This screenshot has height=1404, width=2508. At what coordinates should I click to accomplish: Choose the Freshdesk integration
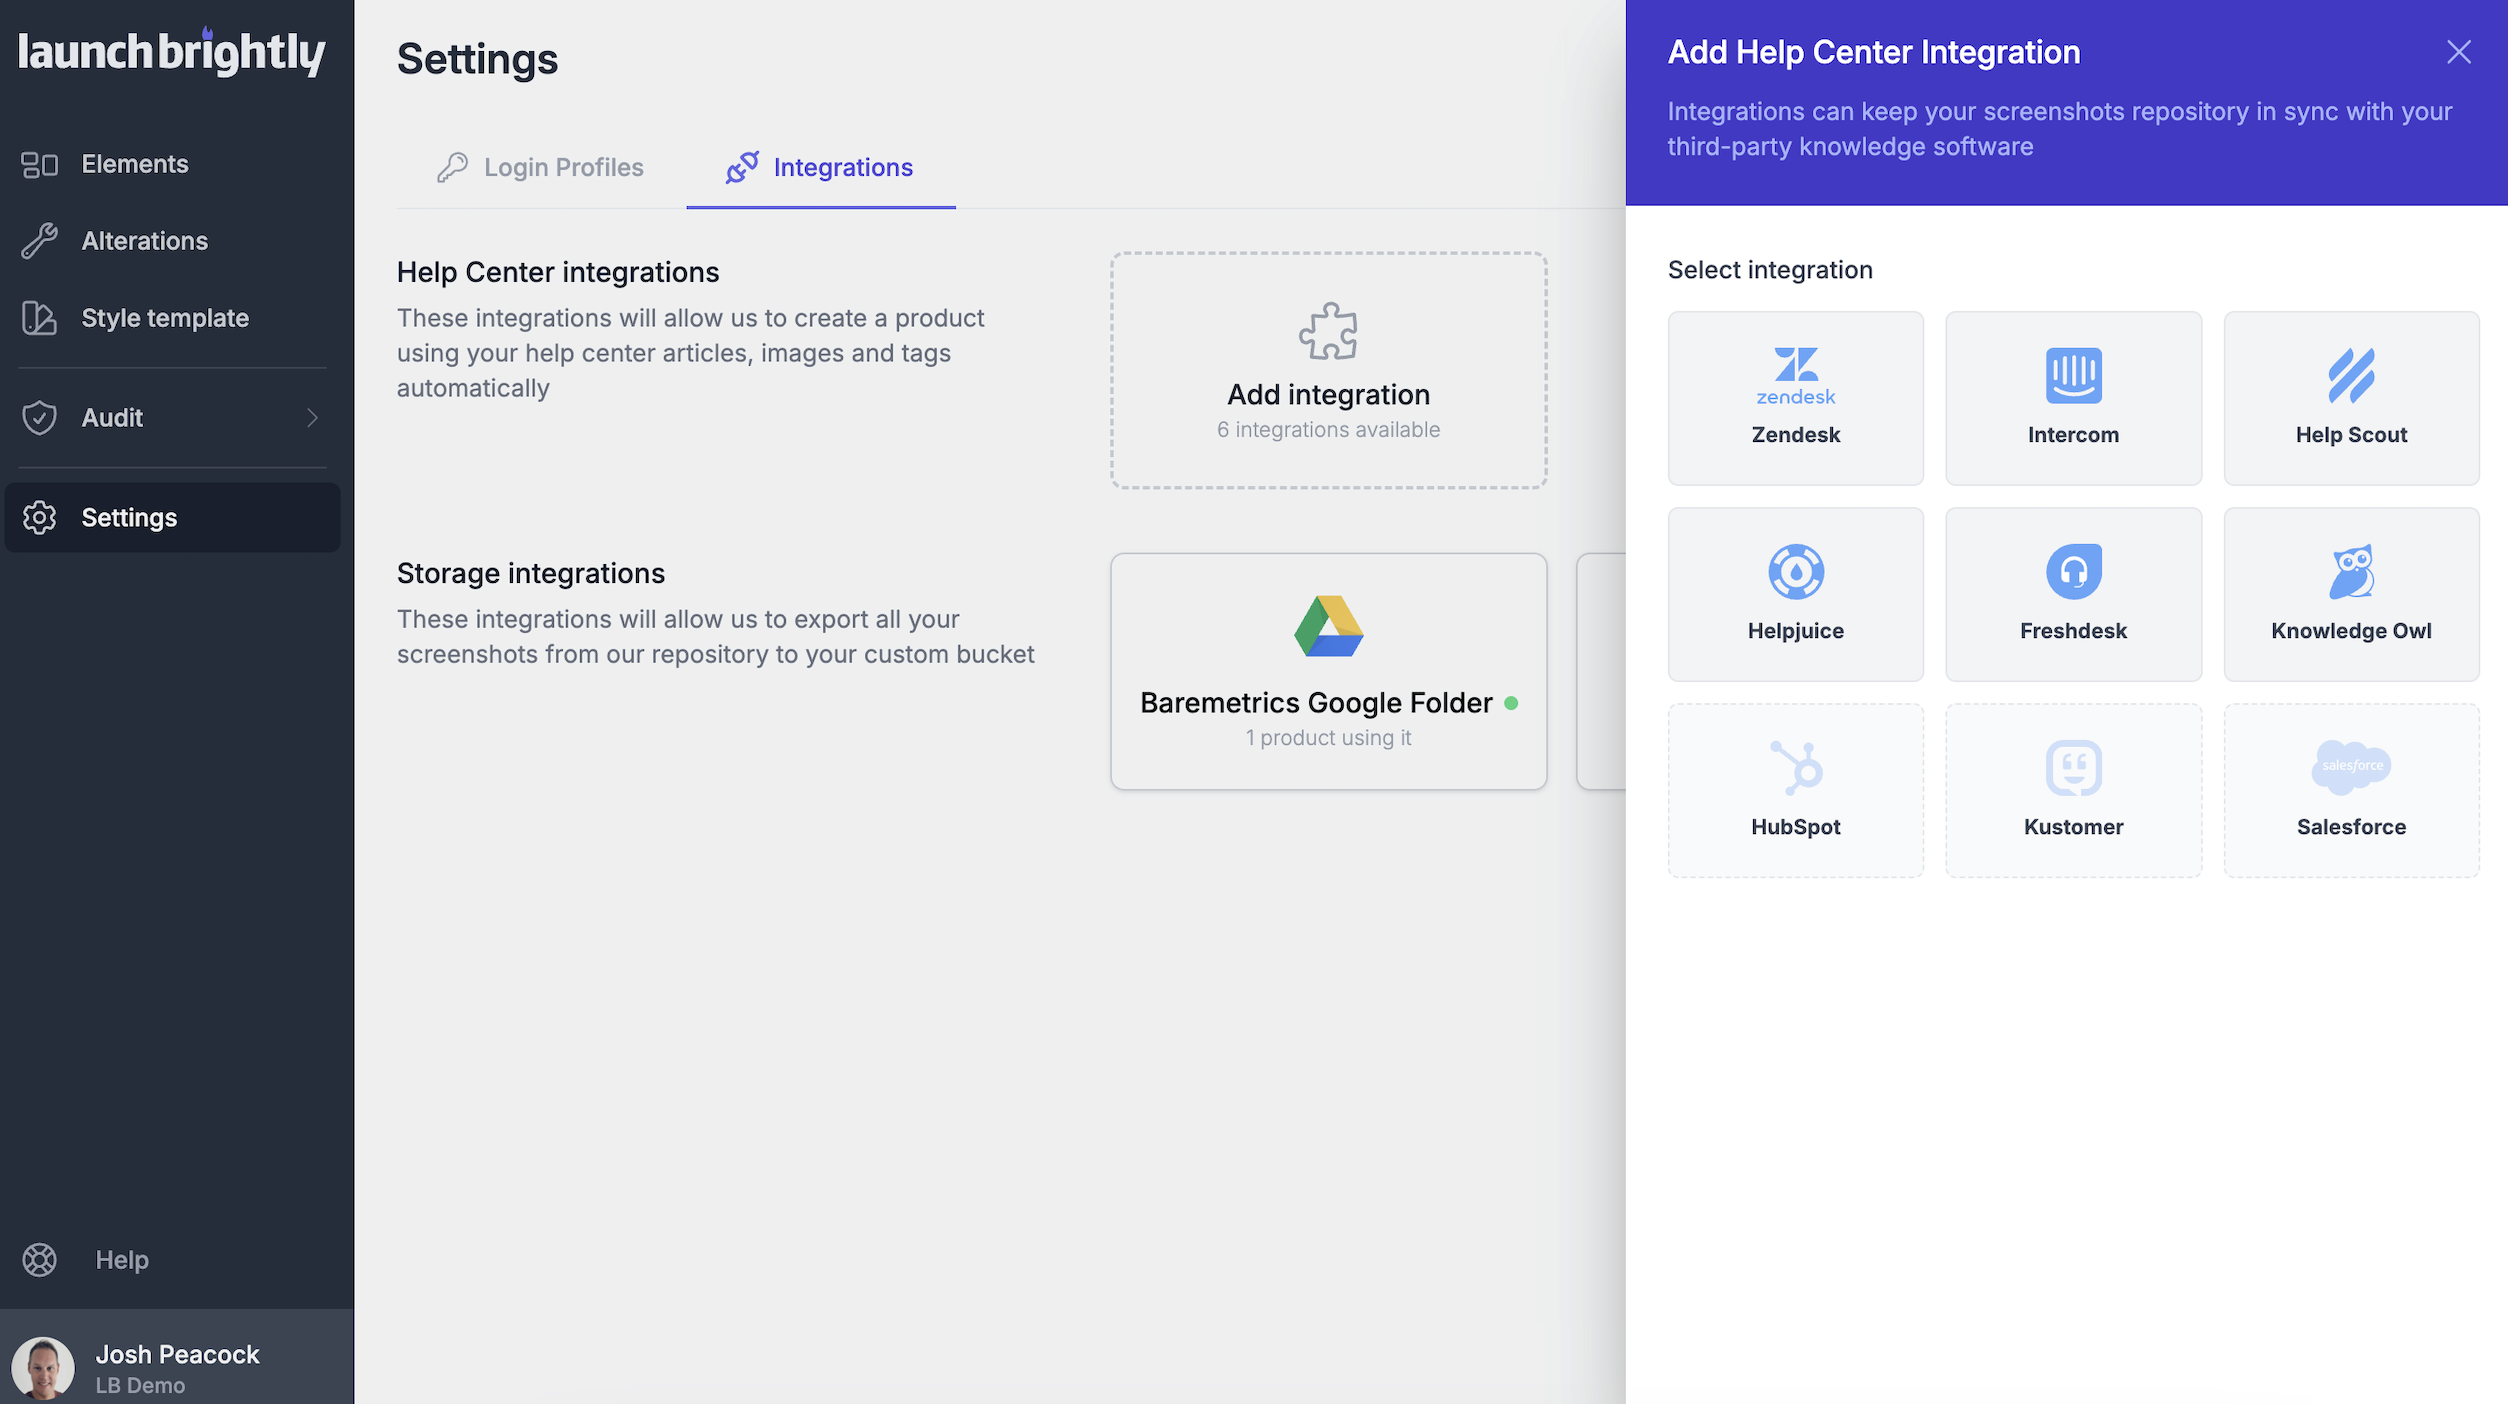click(2073, 594)
